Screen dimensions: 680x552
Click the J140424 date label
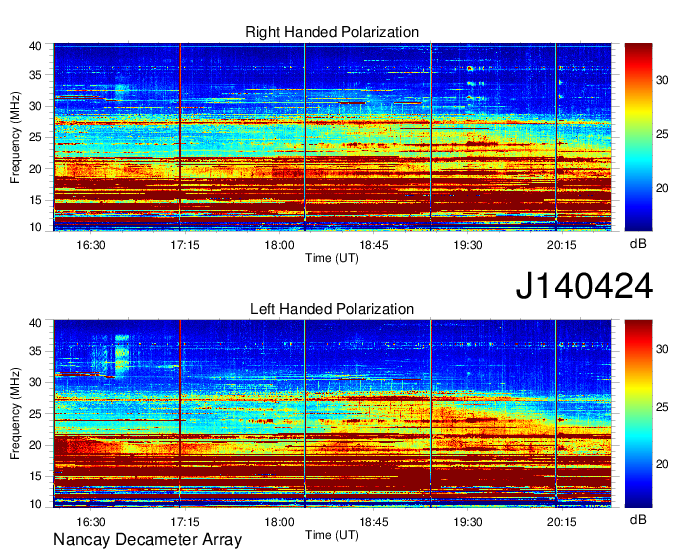pyautogui.click(x=584, y=286)
